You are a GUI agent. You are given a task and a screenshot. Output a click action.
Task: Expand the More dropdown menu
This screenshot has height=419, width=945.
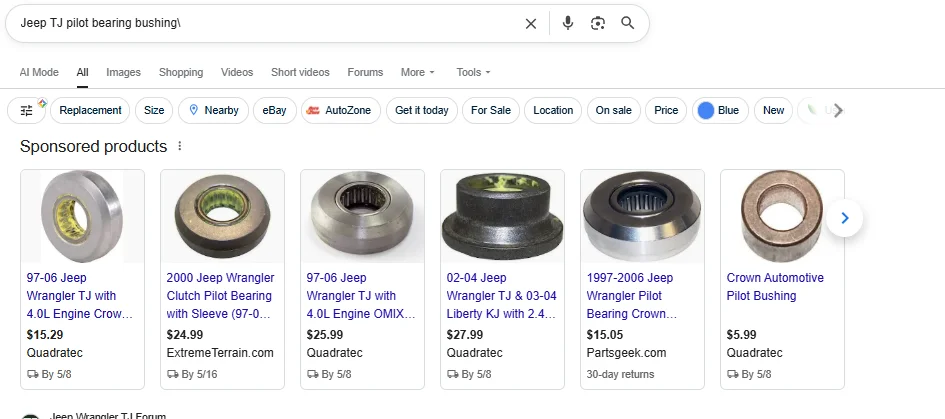(418, 72)
